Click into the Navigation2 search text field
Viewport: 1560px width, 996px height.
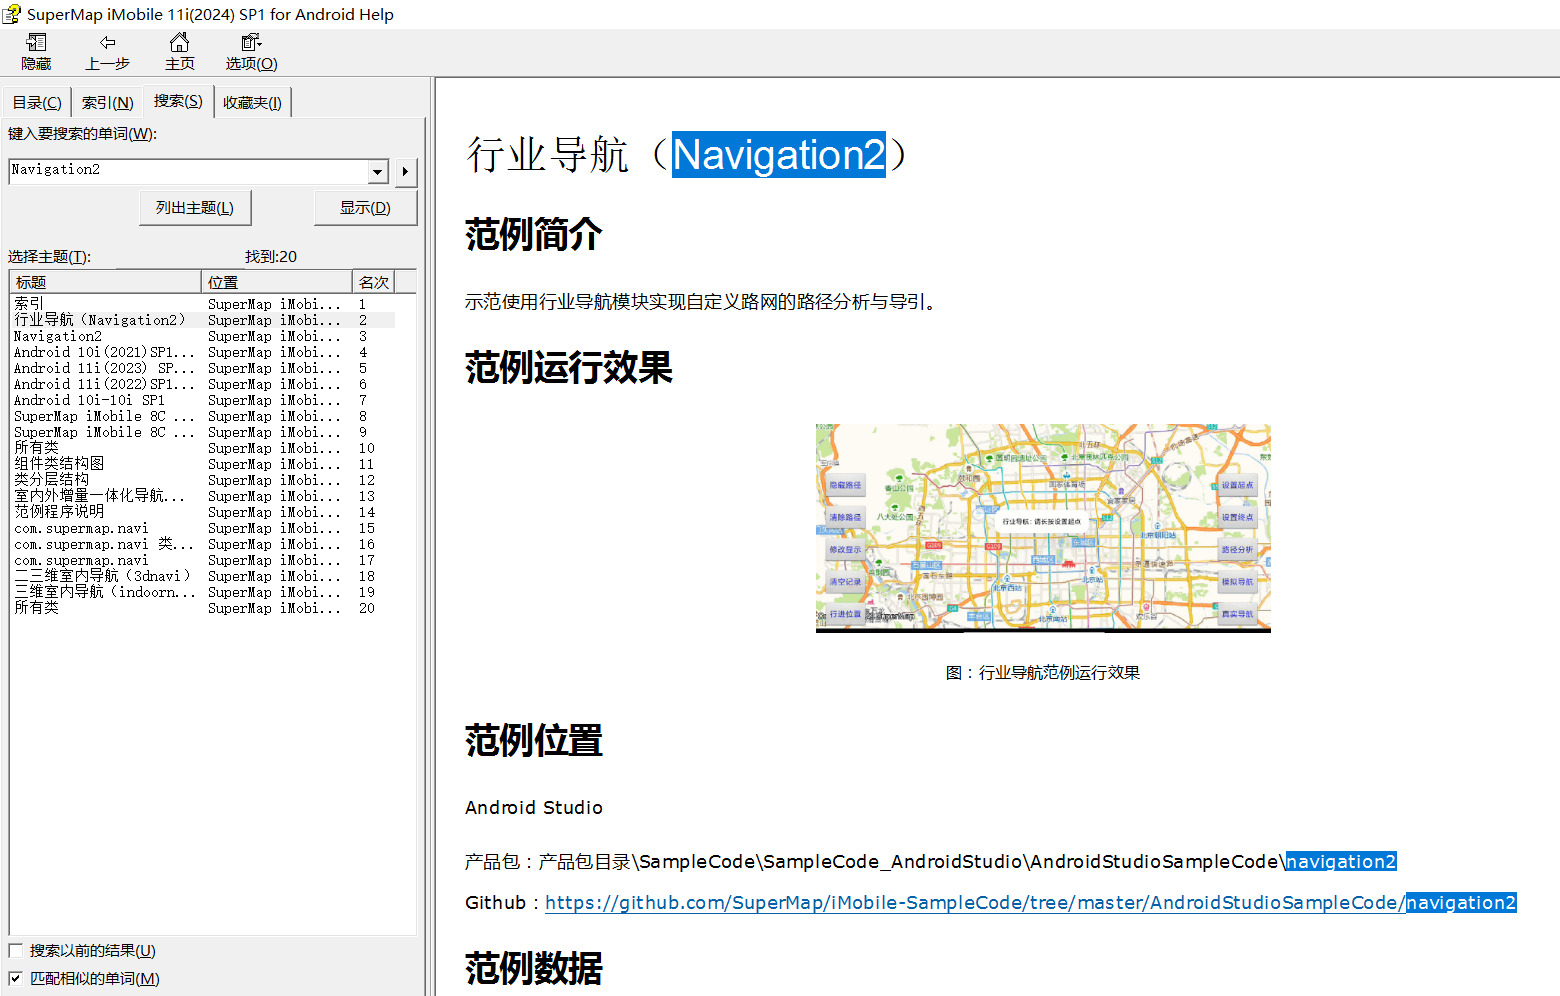click(188, 171)
